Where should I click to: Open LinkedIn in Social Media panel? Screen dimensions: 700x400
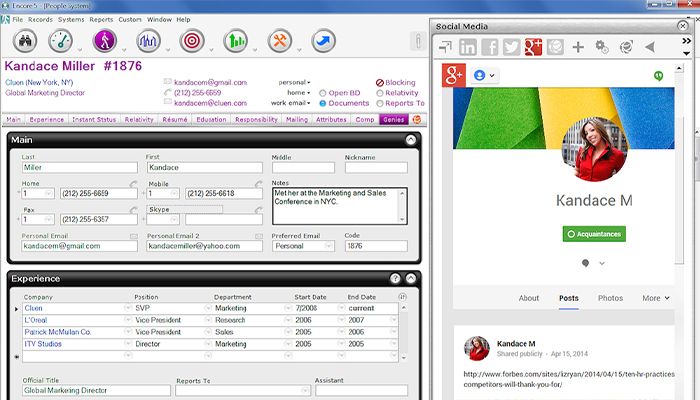467,47
